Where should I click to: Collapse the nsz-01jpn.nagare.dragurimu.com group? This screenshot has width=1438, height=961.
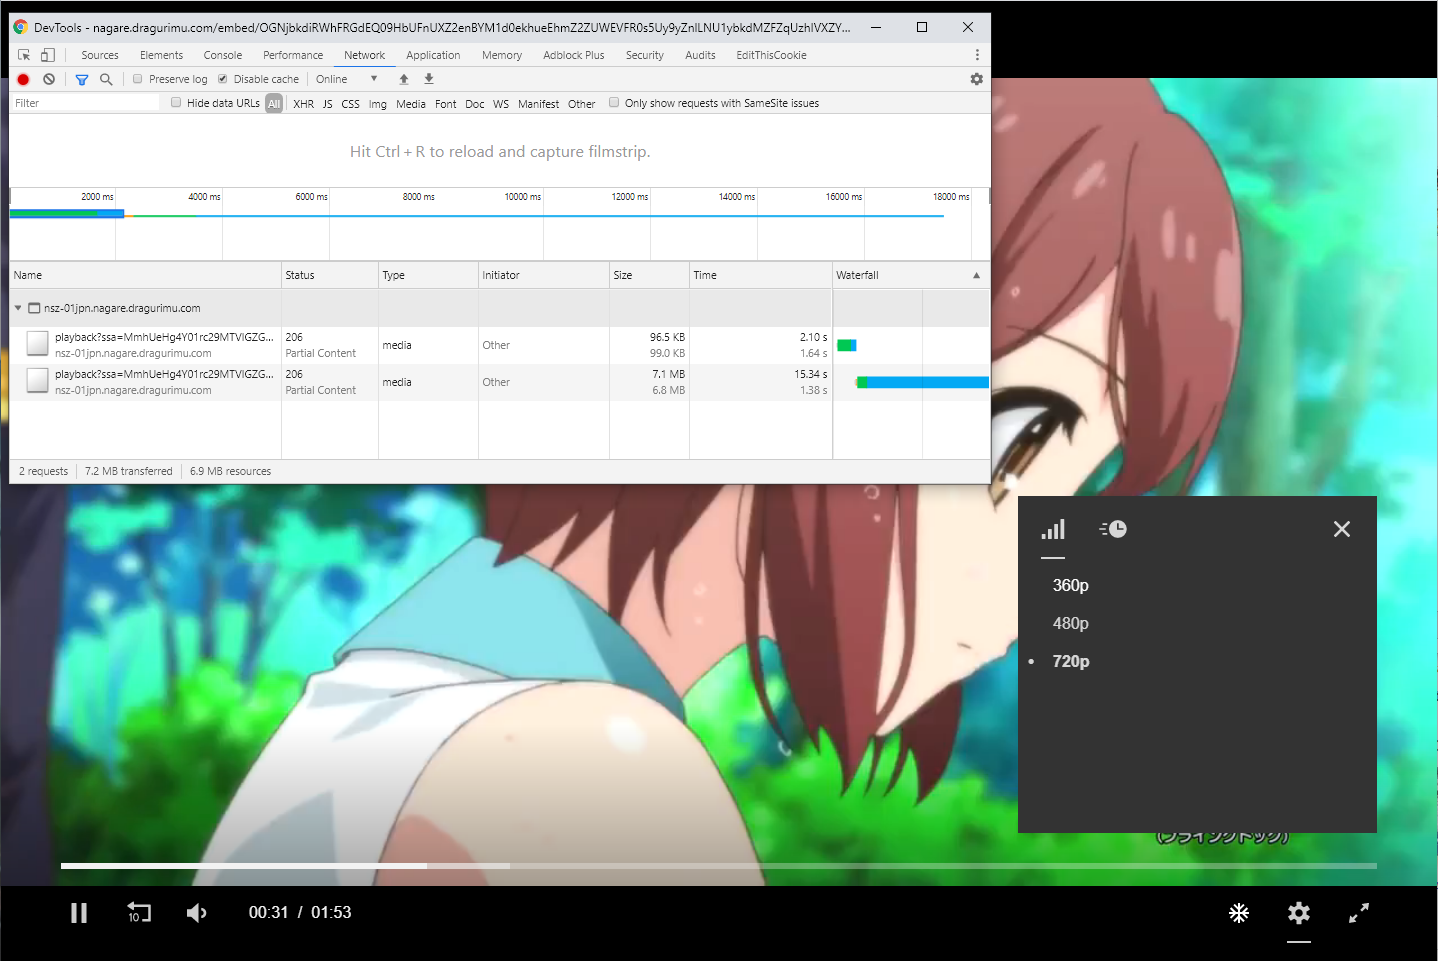pos(18,308)
